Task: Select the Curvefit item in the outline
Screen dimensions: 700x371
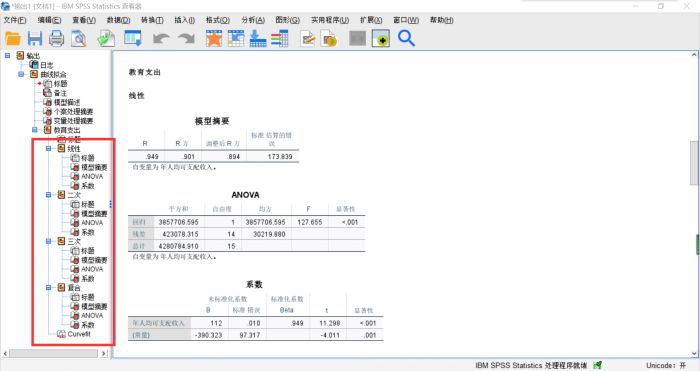Action: (x=79, y=334)
